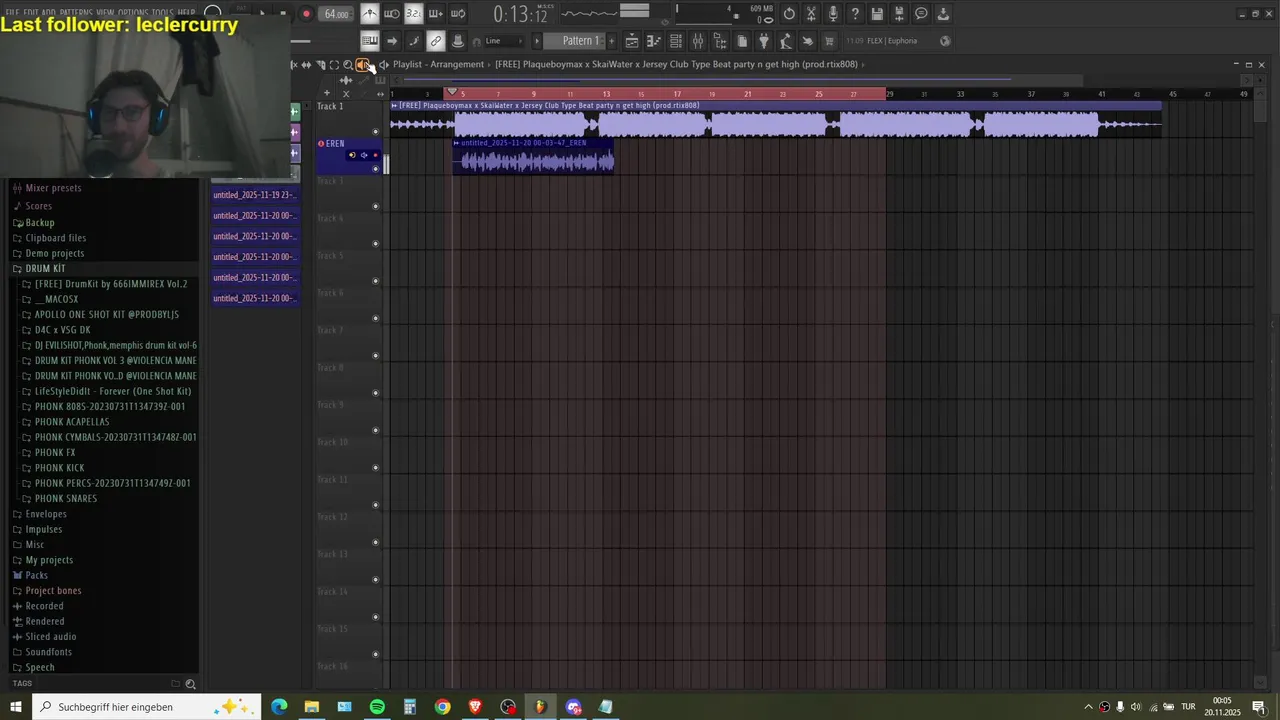
Task: Open the plugin picker plug icon
Action: point(764,41)
